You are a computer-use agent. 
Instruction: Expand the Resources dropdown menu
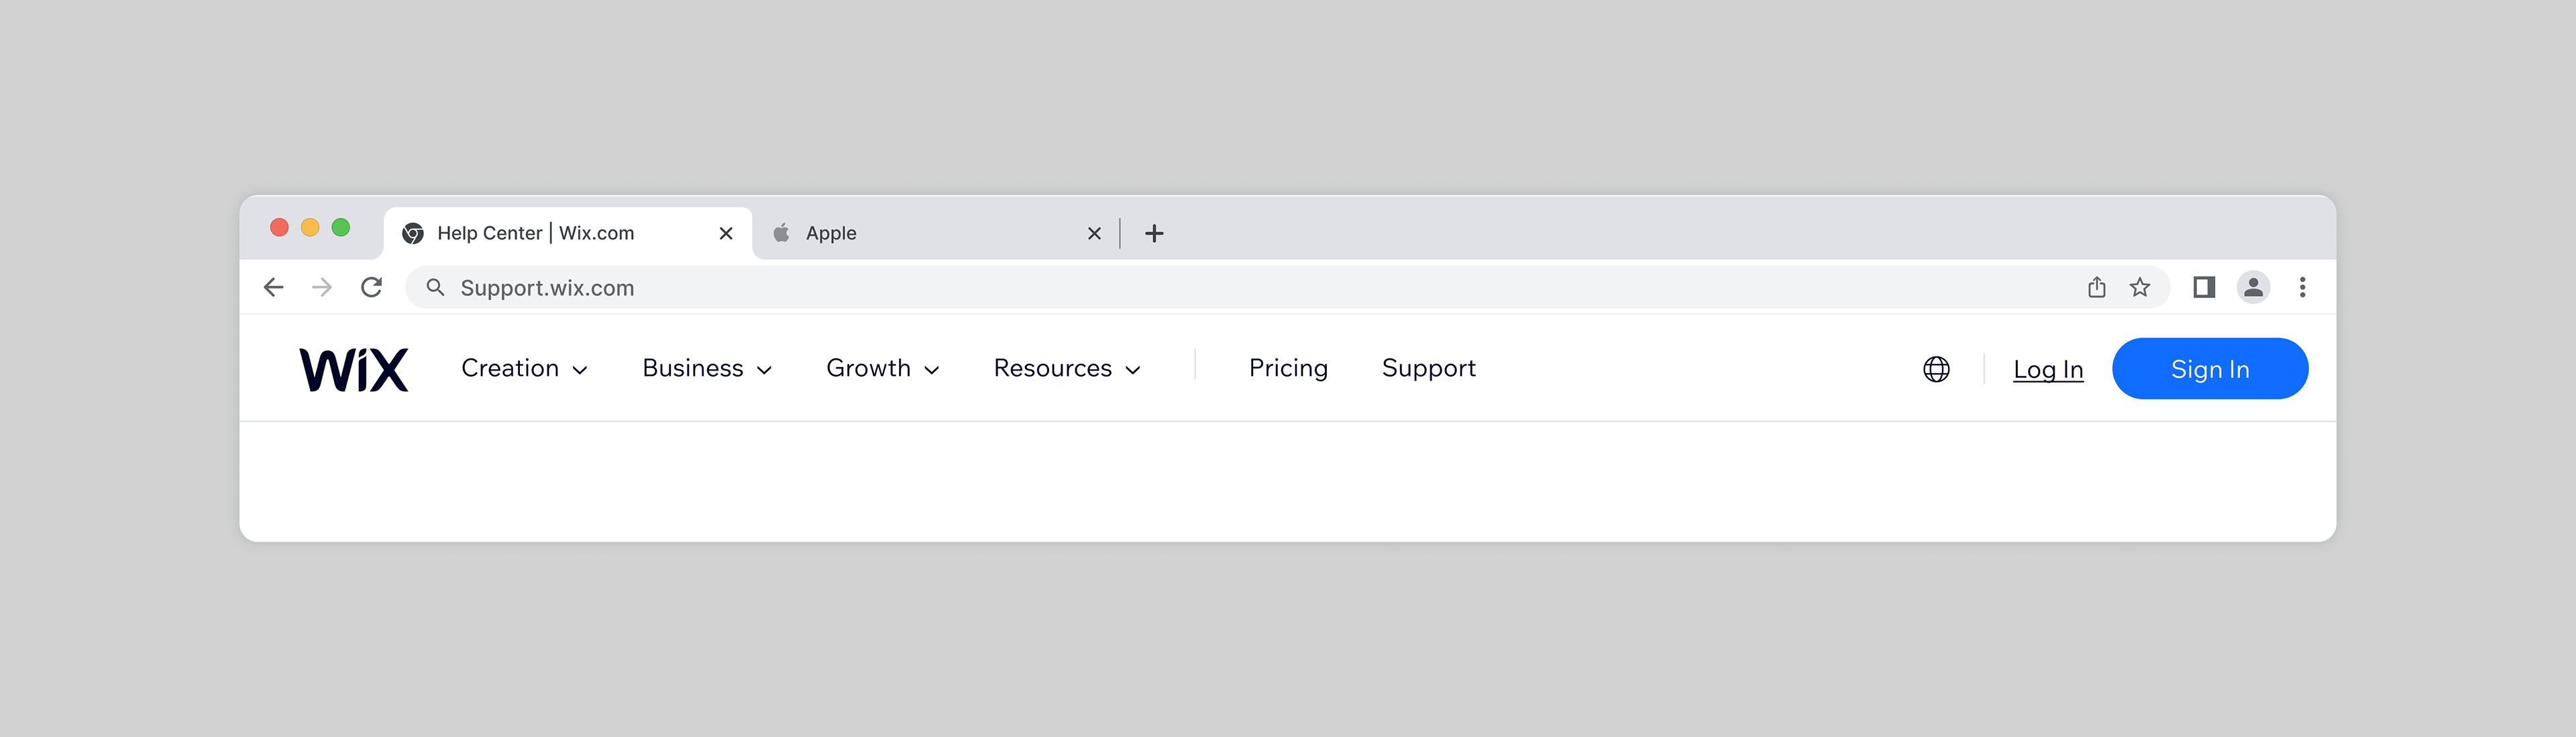pos(1066,369)
